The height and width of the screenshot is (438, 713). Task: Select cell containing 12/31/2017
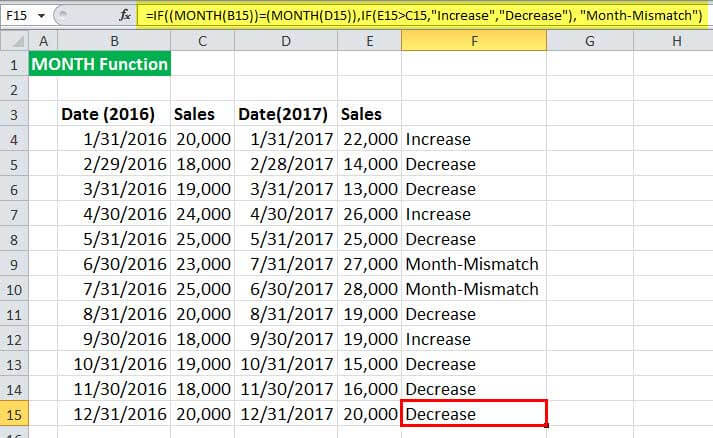[x=286, y=414]
